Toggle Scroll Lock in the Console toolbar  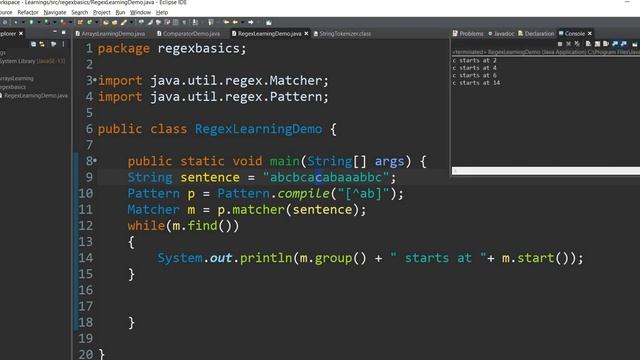(x=597, y=44)
